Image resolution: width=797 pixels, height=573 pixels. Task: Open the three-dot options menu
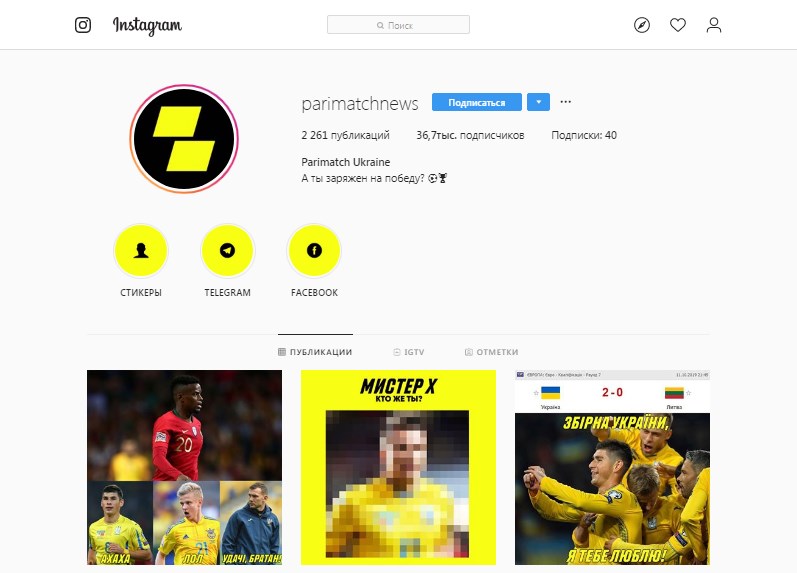click(x=566, y=102)
